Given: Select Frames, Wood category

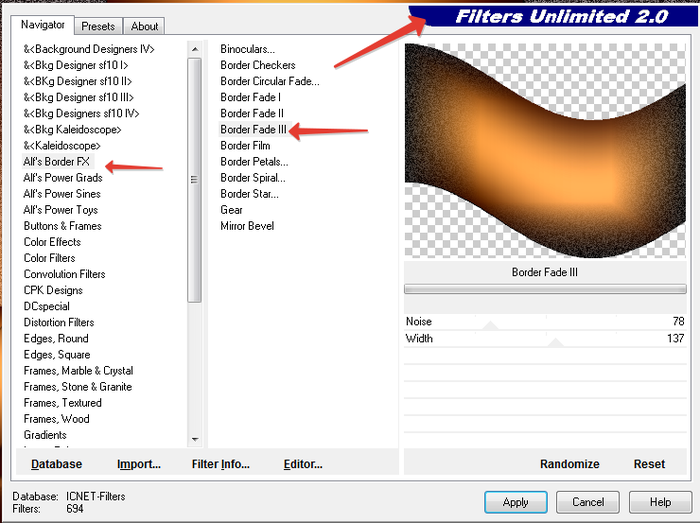Looking at the screenshot, I should coord(57,419).
